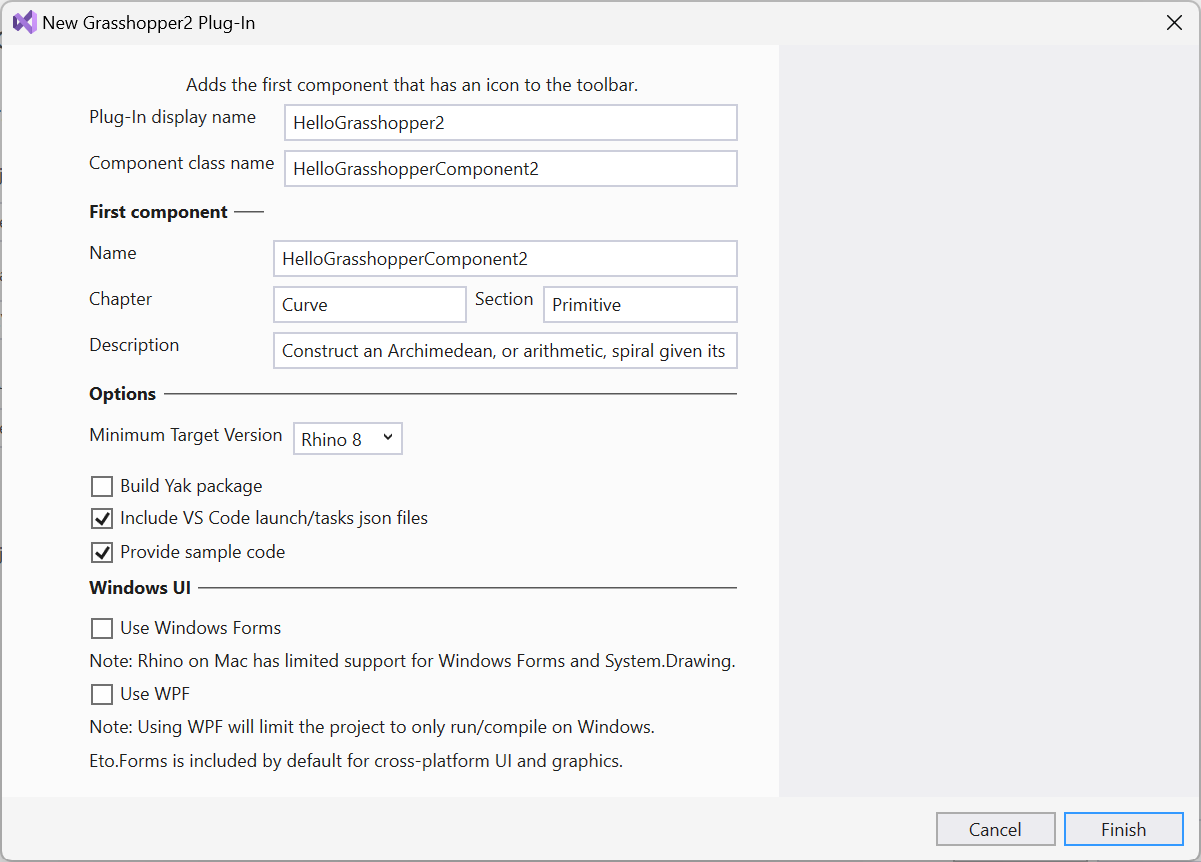
Task: Close the New Grasshopper2 Plug-In dialog
Action: (x=1174, y=22)
